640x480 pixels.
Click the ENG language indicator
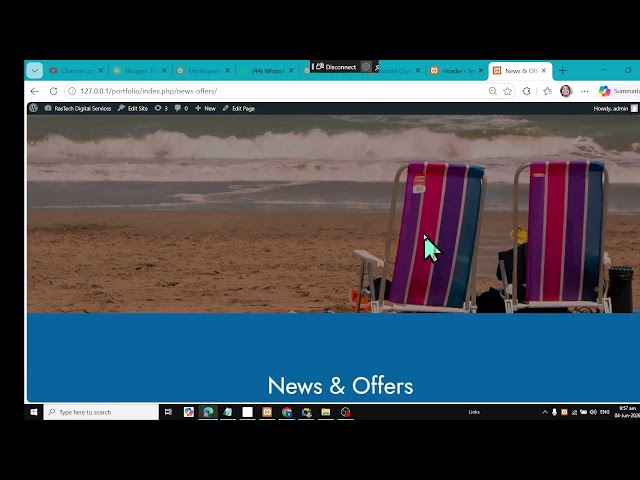[604, 412]
